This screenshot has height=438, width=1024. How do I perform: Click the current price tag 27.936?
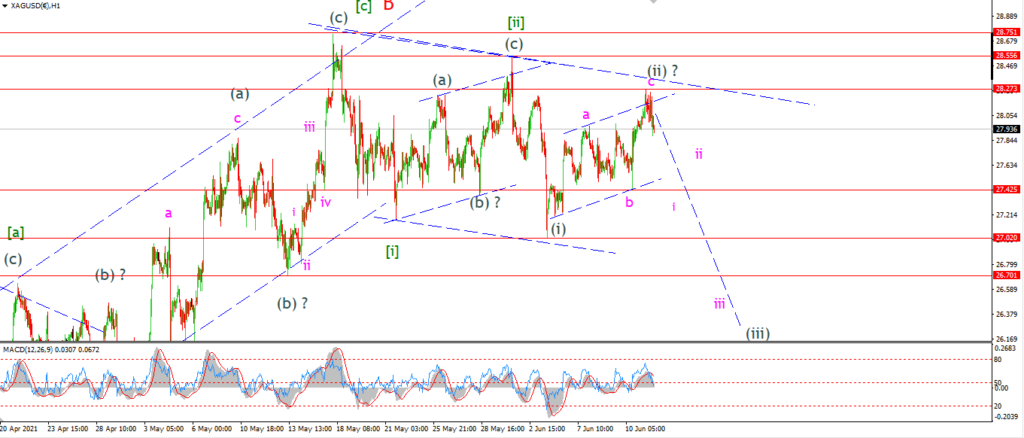point(1003,129)
